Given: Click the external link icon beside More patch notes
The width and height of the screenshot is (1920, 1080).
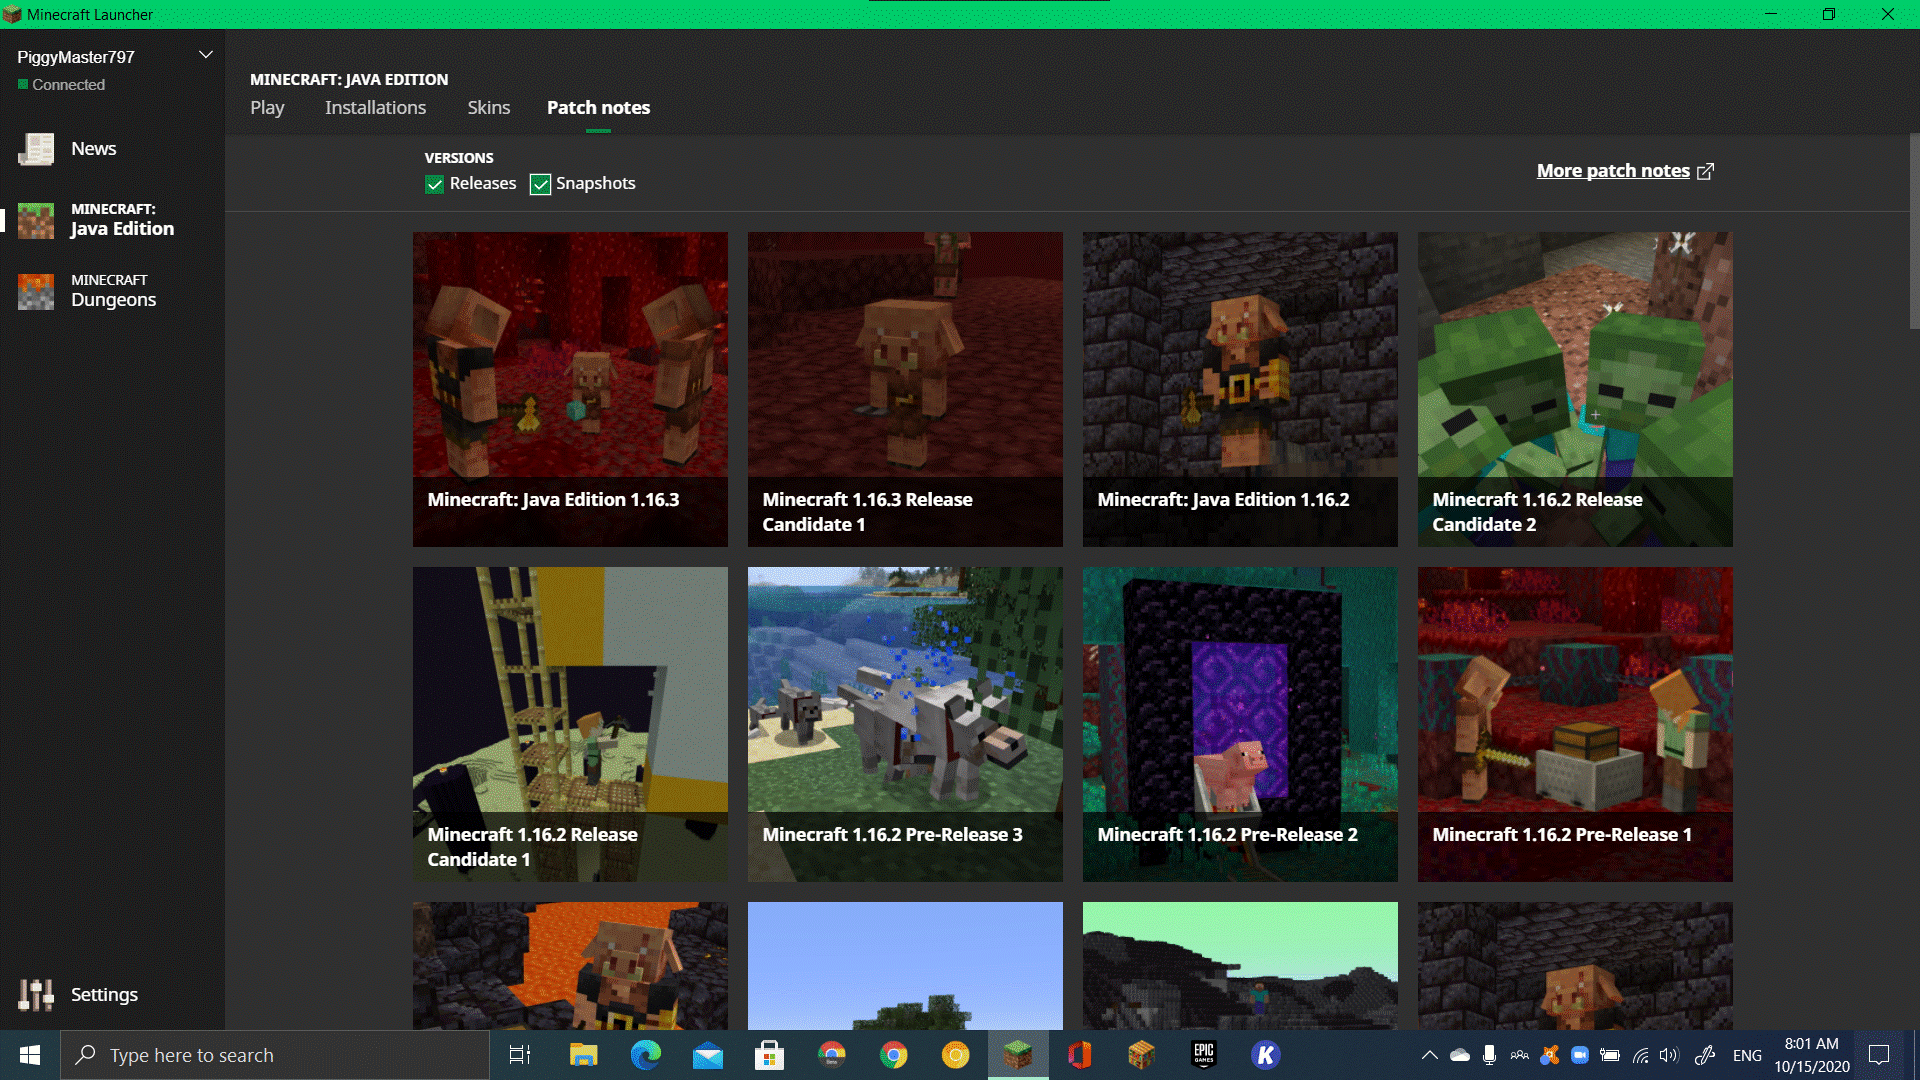Looking at the screenshot, I should 1706,171.
